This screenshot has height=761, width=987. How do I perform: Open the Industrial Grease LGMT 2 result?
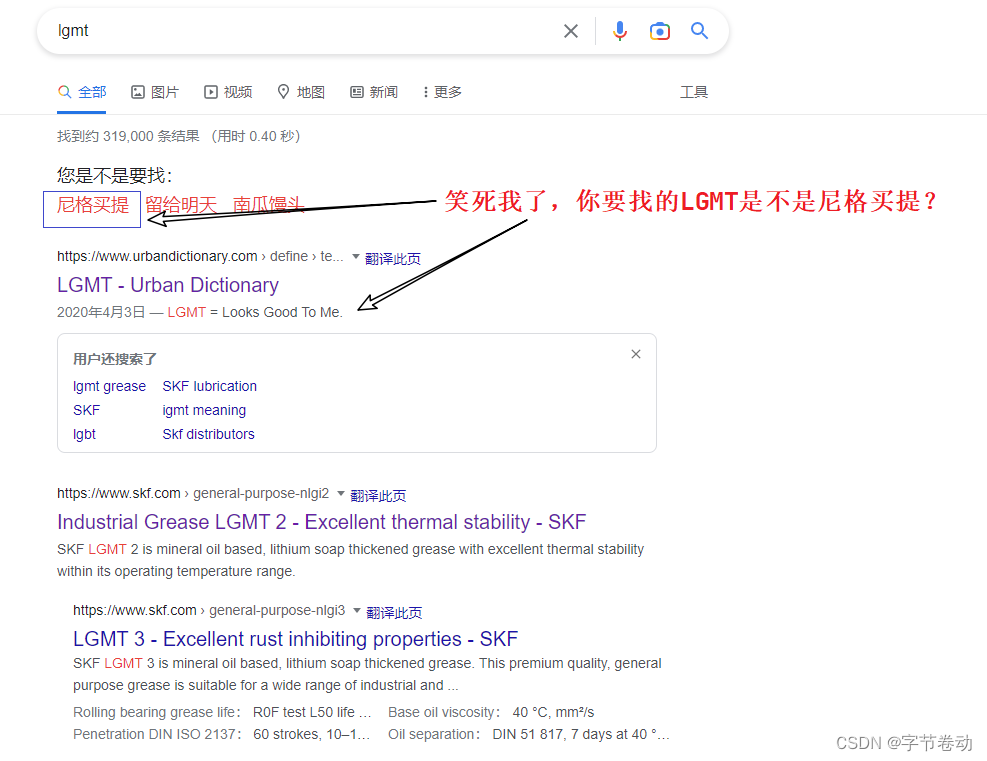(322, 521)
